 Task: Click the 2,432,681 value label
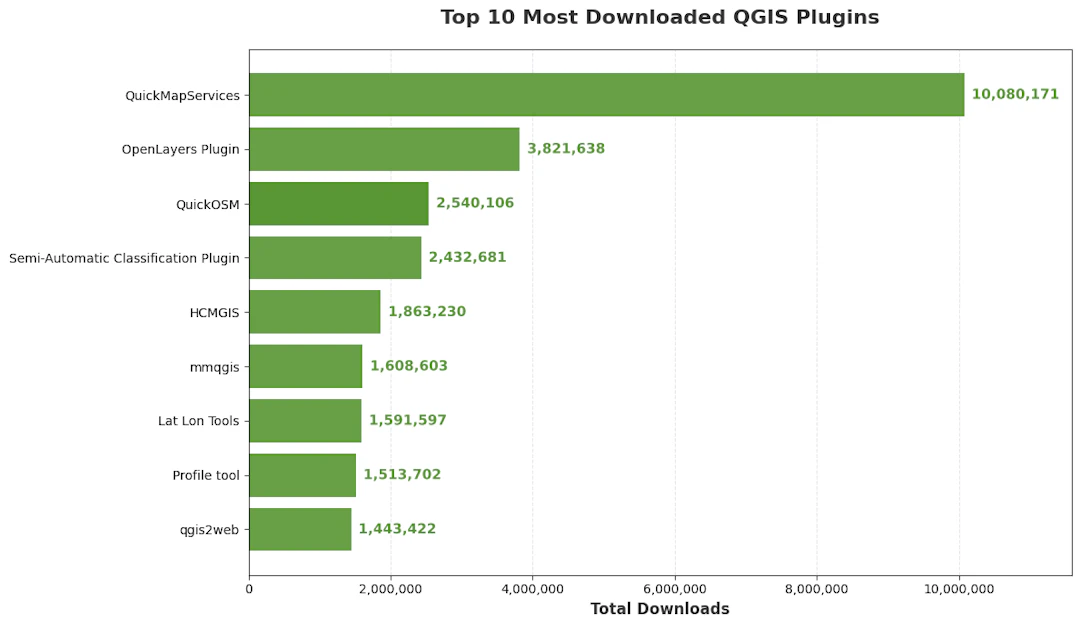tap(467, 257)
